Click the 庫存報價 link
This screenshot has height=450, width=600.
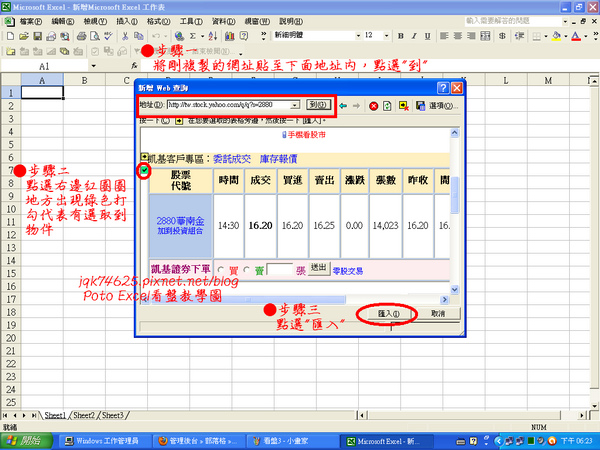tap(278, 159)
